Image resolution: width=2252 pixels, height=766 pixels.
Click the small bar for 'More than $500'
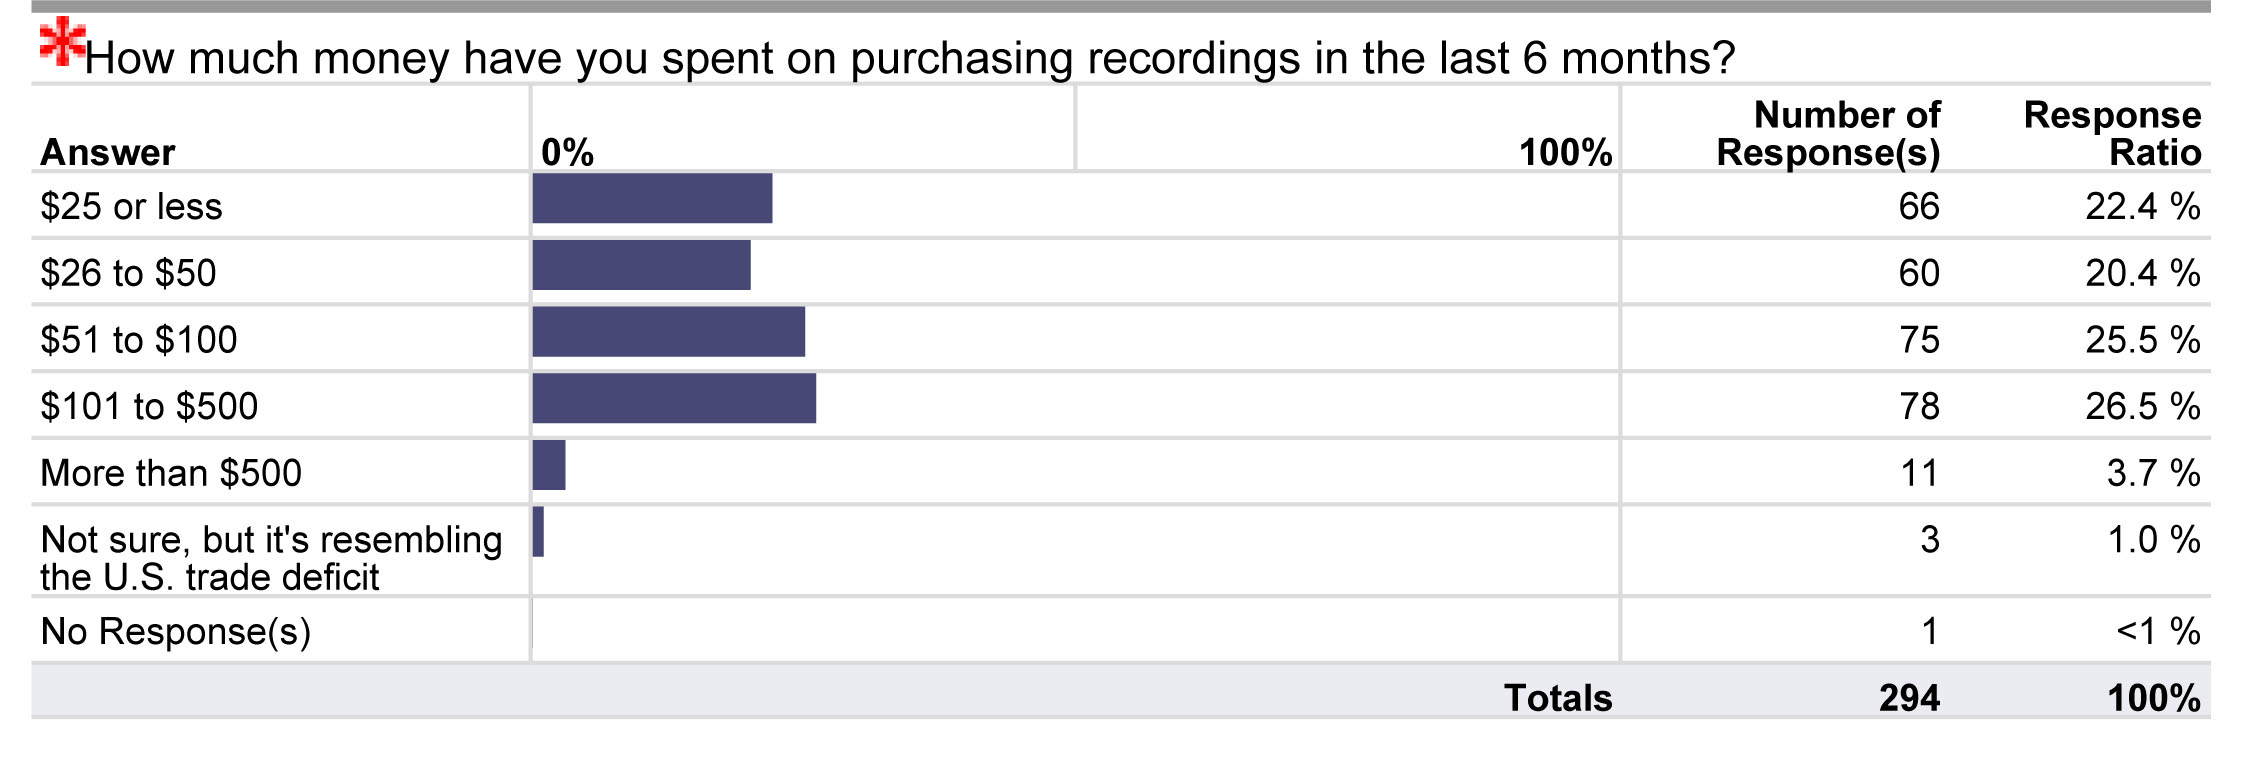[x=549, y=465]
